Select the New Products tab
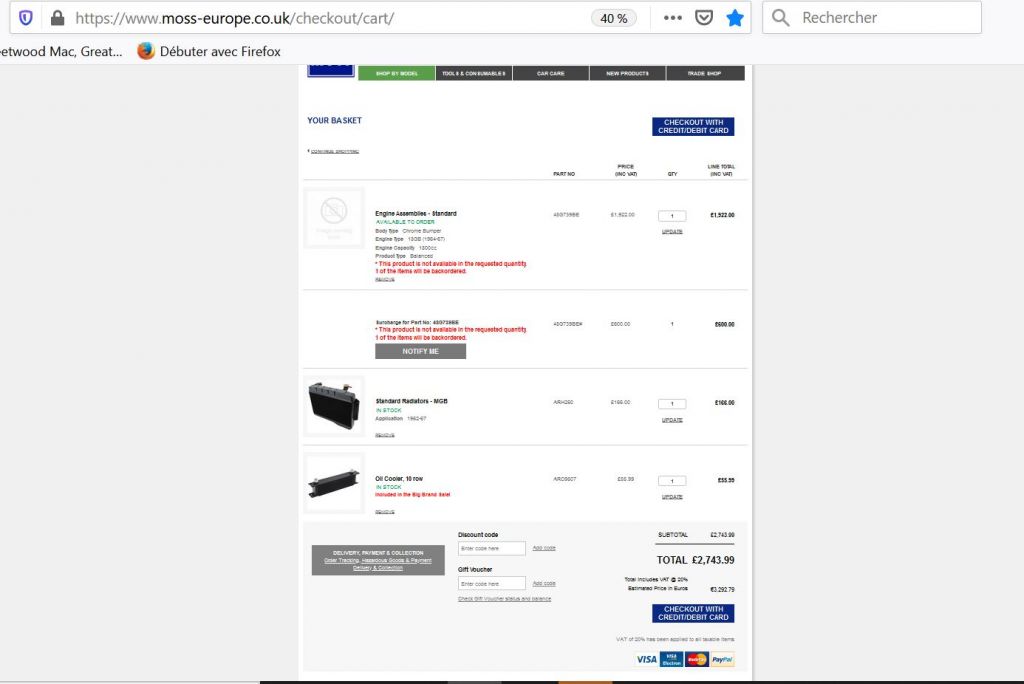The height and width of the screenshot is (684, 1024). tap(628, 73)
